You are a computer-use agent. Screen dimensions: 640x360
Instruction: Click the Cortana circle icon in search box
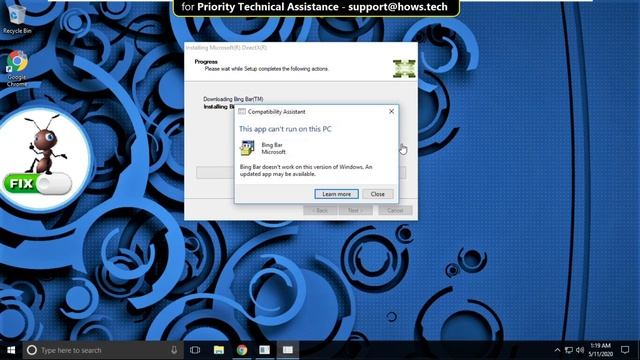(32, 350)
